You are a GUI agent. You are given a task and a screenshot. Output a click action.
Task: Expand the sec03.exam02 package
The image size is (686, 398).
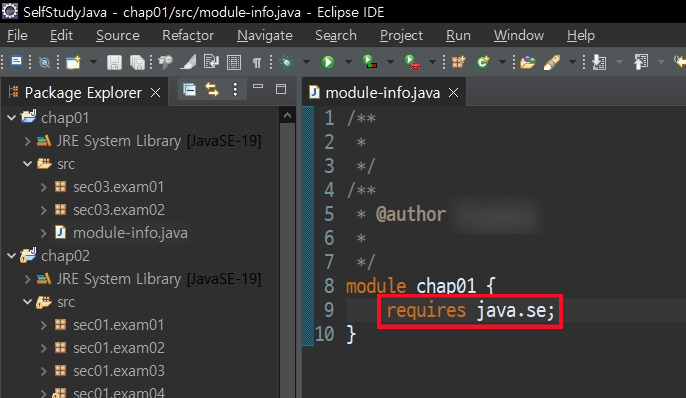43,210
